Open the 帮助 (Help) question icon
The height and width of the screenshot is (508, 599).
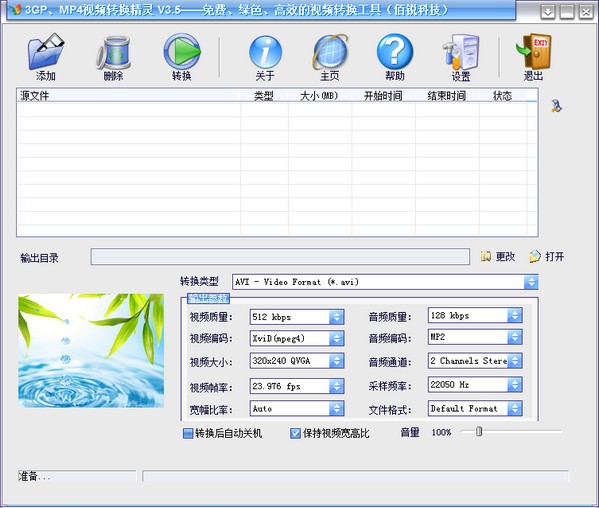click(395, 52)
